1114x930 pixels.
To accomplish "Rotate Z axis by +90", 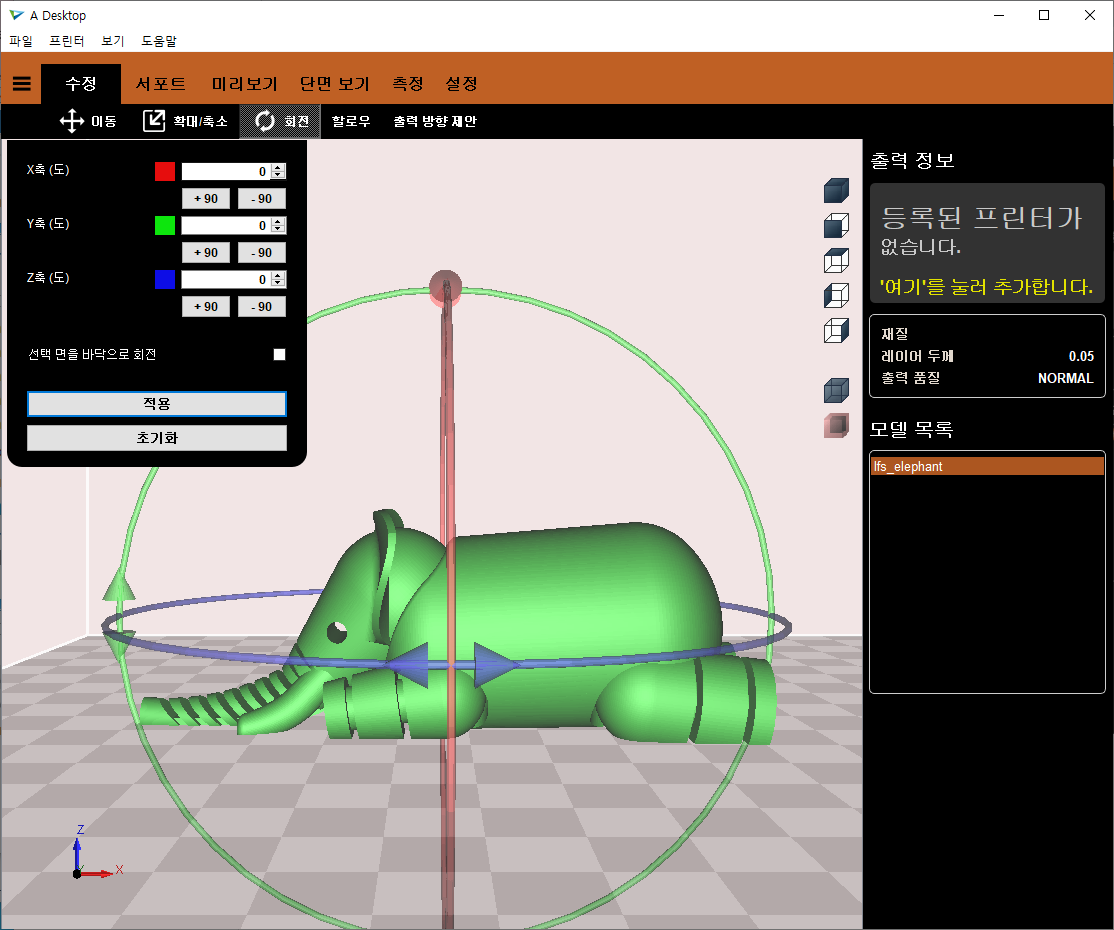I will (x=206, y=307).
